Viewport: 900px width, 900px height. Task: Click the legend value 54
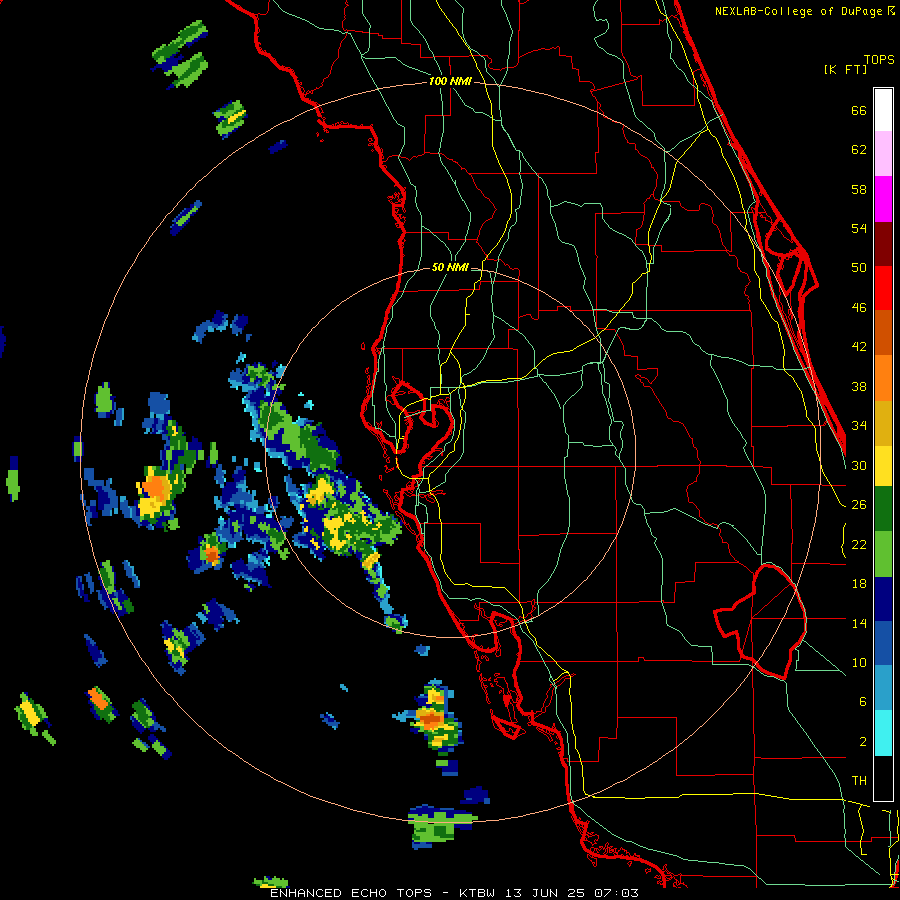[859, 228]
